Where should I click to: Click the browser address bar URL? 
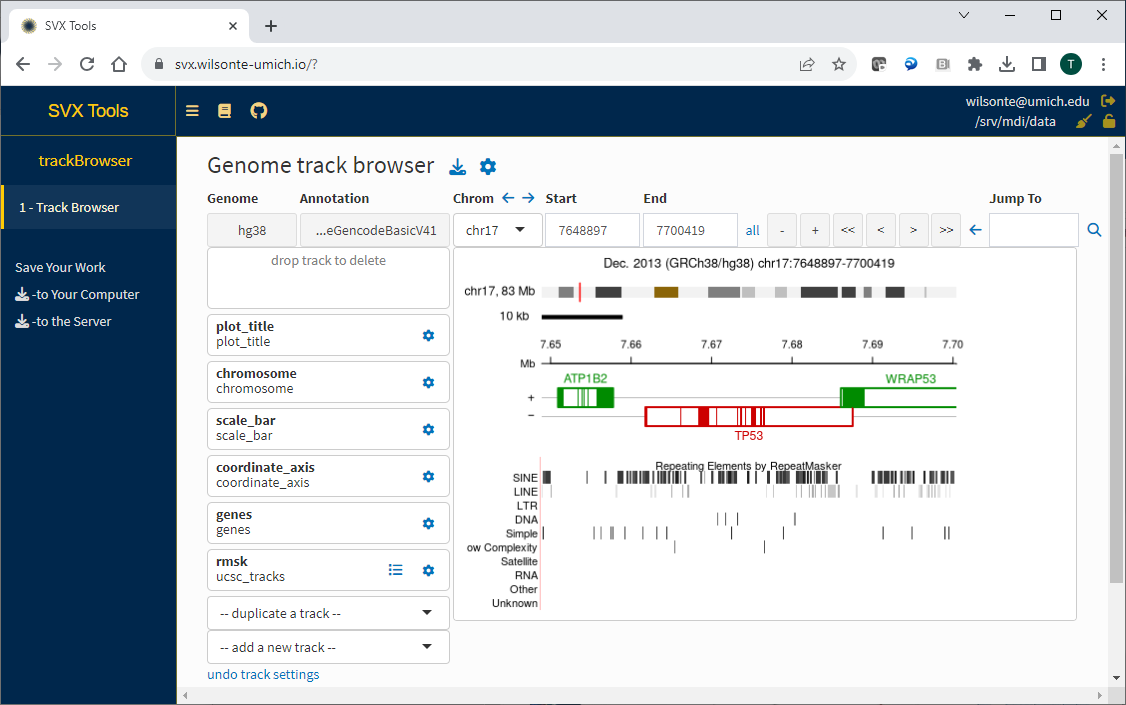(246, 65)
